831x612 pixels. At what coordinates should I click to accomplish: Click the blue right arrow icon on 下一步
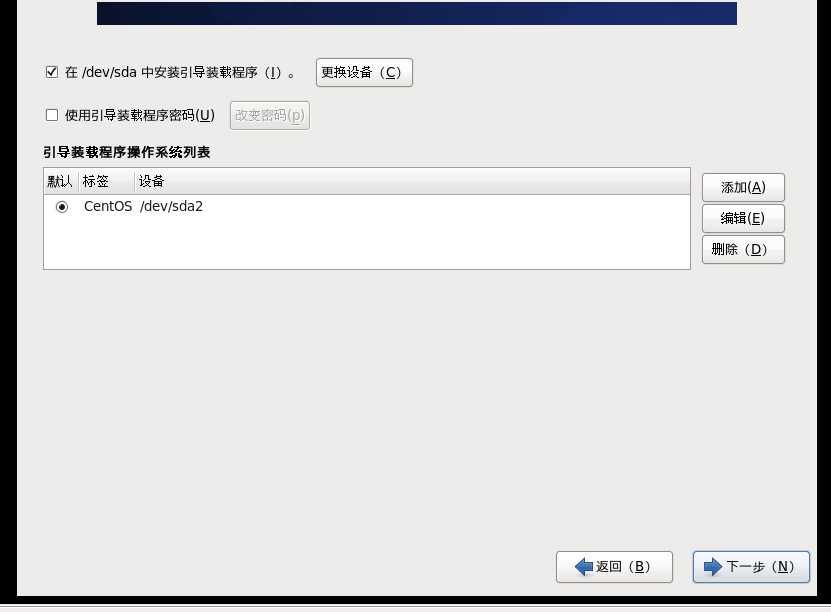[x=713, y=566]
